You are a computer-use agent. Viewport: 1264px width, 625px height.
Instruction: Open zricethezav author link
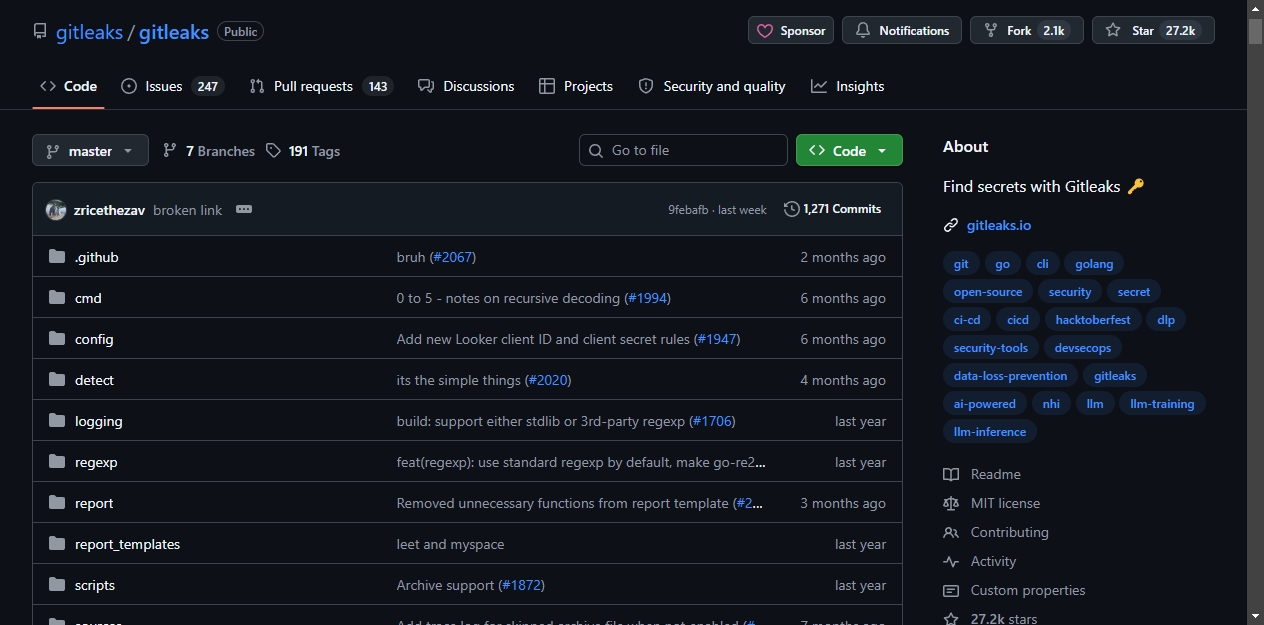tap(109, 210)
